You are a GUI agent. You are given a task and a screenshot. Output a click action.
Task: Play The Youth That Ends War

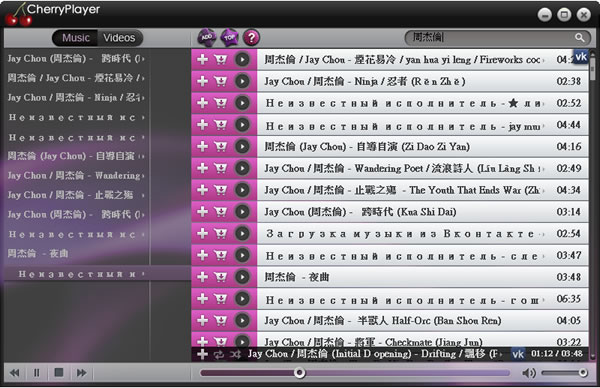coord(242,190)
